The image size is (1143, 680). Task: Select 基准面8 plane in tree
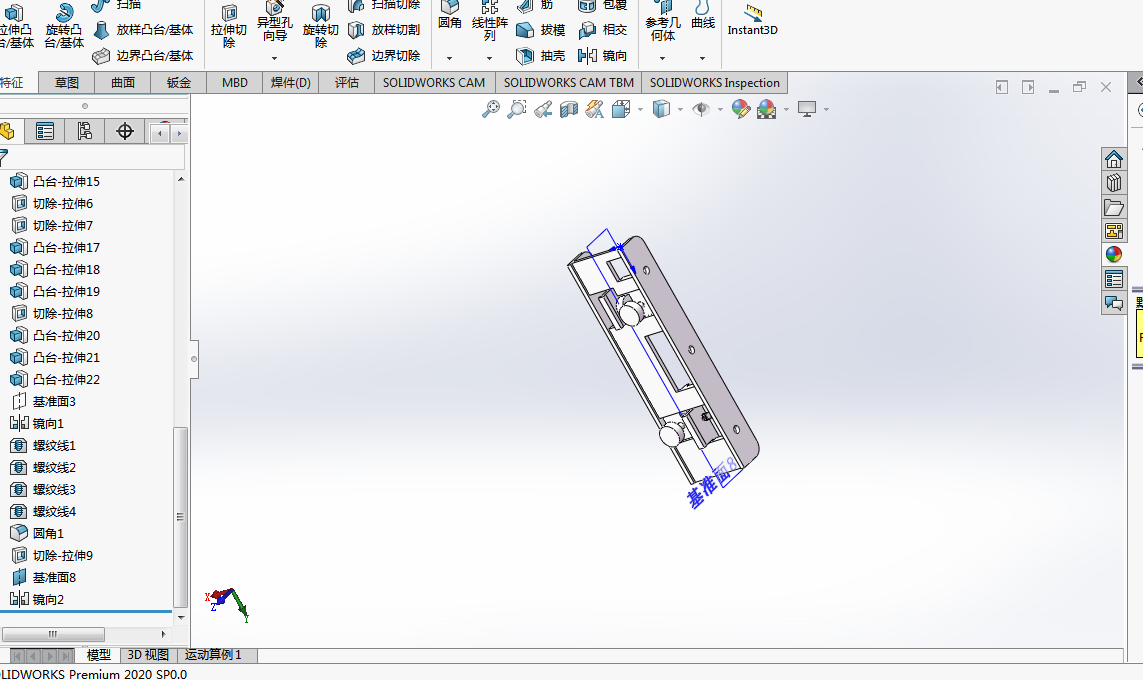tap(44, 577)
